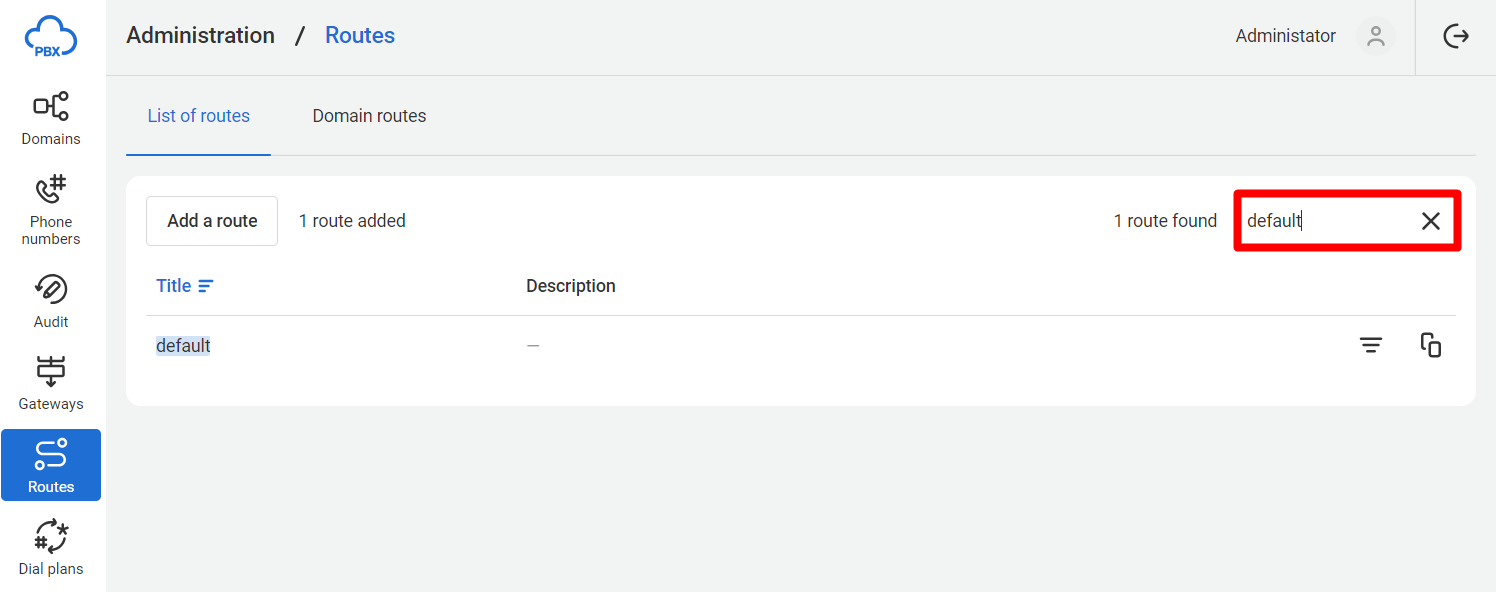Clear the search field with X
1496x592 pixels.
1431,221
